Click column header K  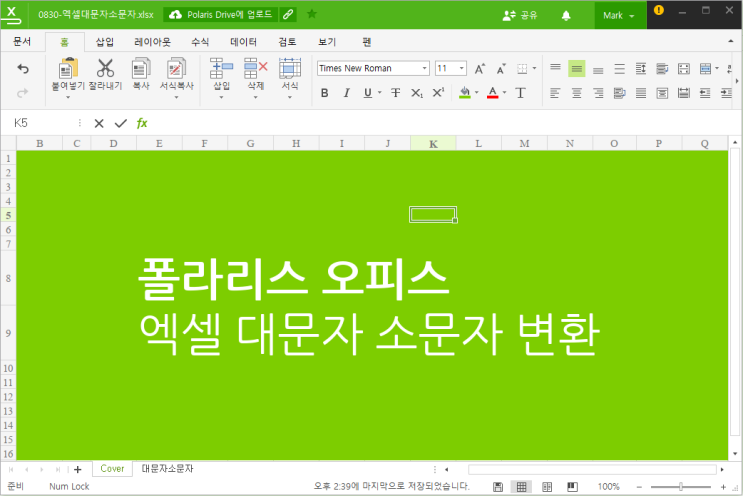pos(433,144)
